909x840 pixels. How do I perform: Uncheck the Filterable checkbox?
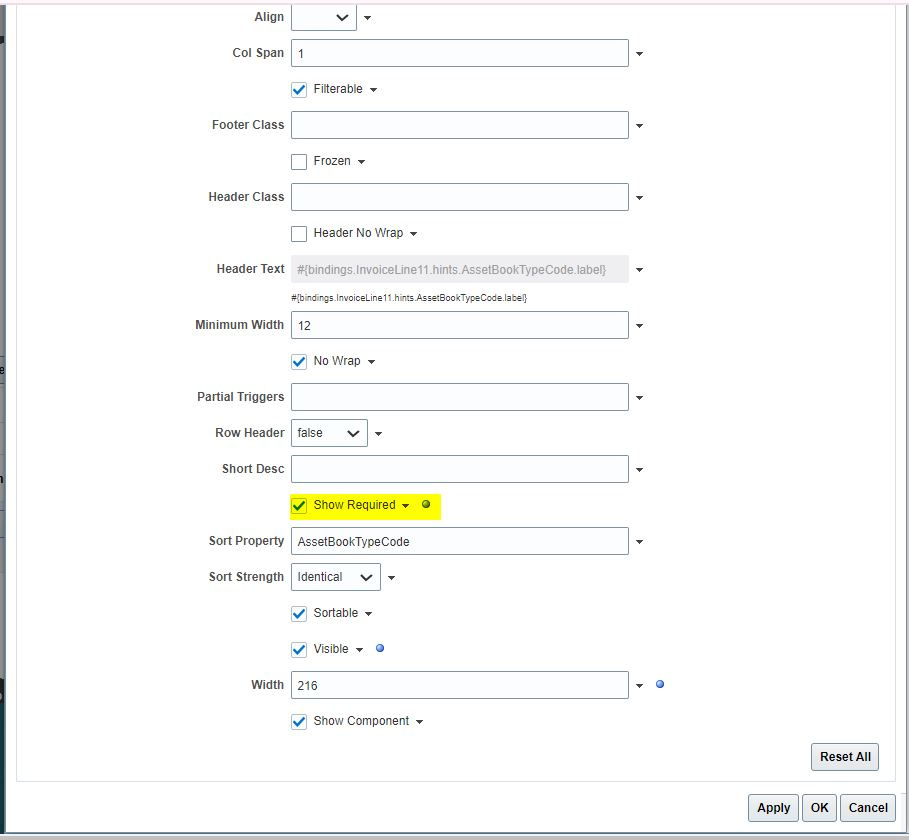point(298,89)
